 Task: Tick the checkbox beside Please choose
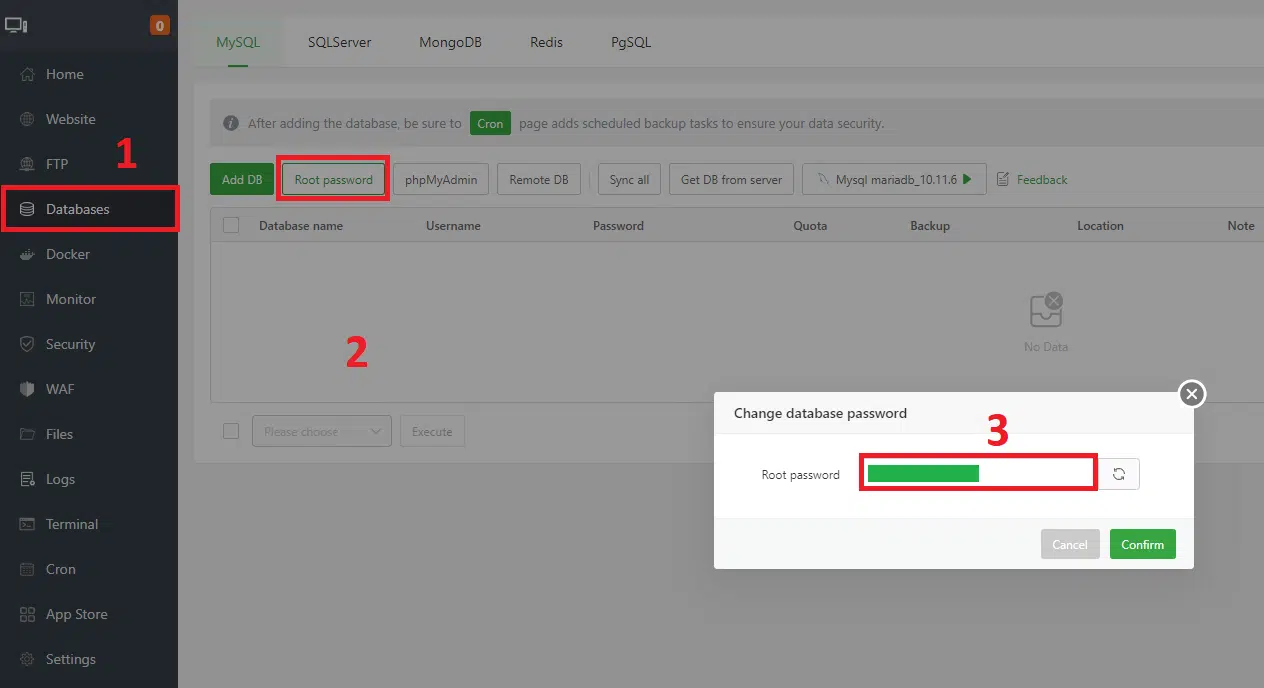click(231, 431)
